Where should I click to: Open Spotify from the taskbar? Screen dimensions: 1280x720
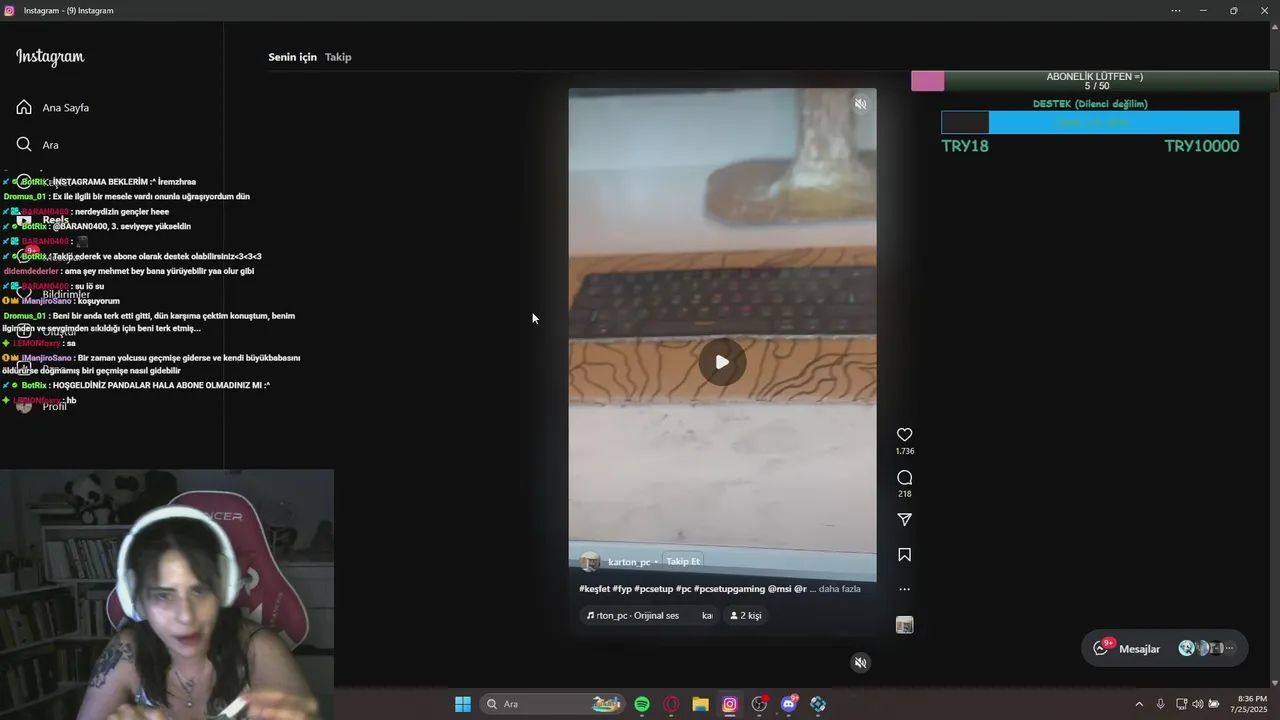pos(642,704)
